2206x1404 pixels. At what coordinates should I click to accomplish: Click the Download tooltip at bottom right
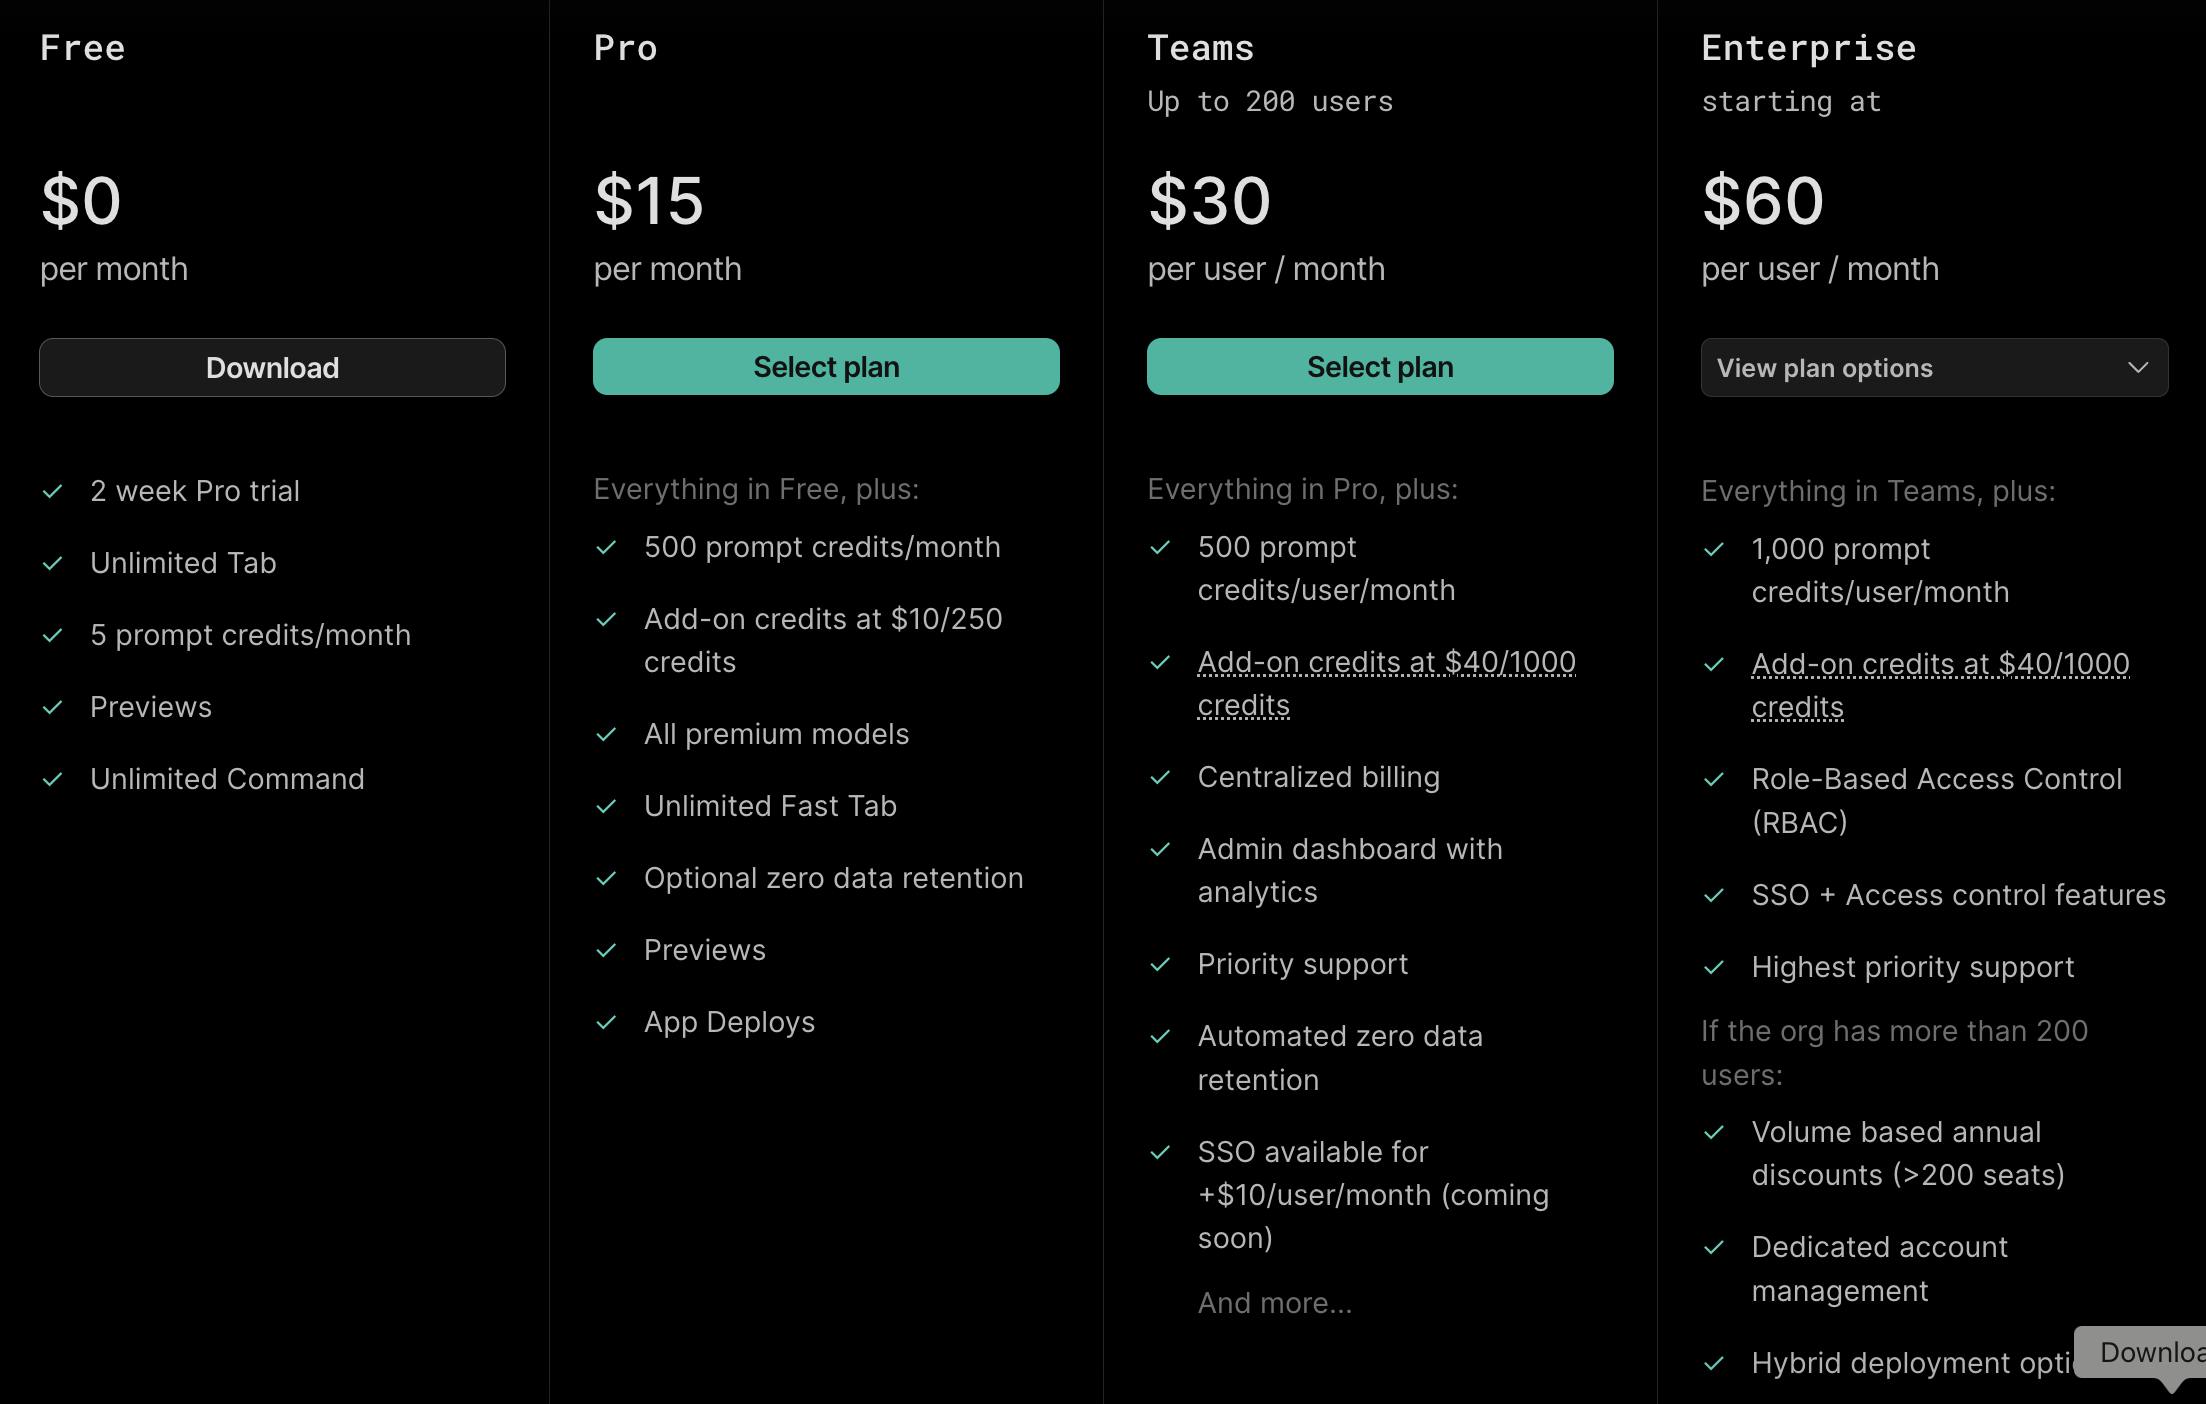(2150, 1352)
